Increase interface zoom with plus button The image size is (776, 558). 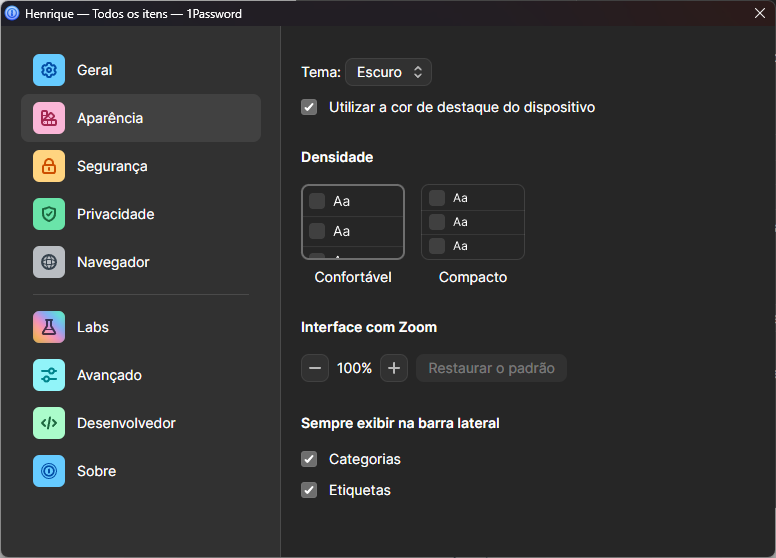pos(394,368)
